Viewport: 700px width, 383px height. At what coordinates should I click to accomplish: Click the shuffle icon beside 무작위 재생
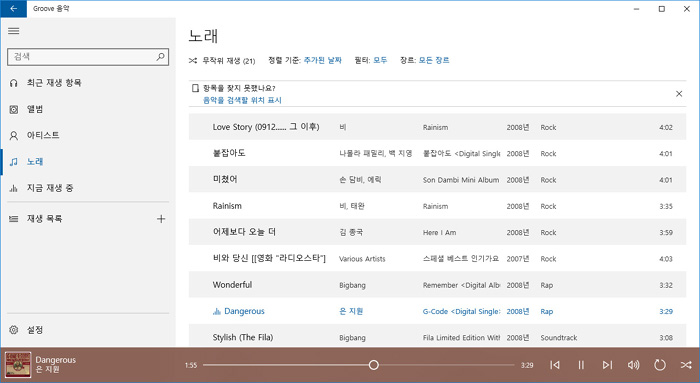point(193,60)
